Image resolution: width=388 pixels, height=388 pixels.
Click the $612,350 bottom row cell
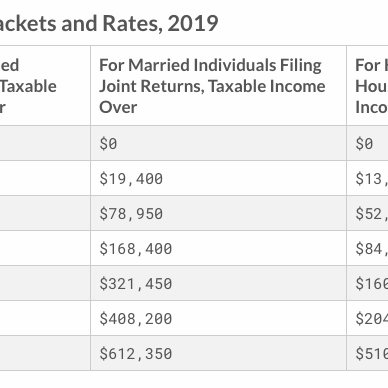pos(218,353)
